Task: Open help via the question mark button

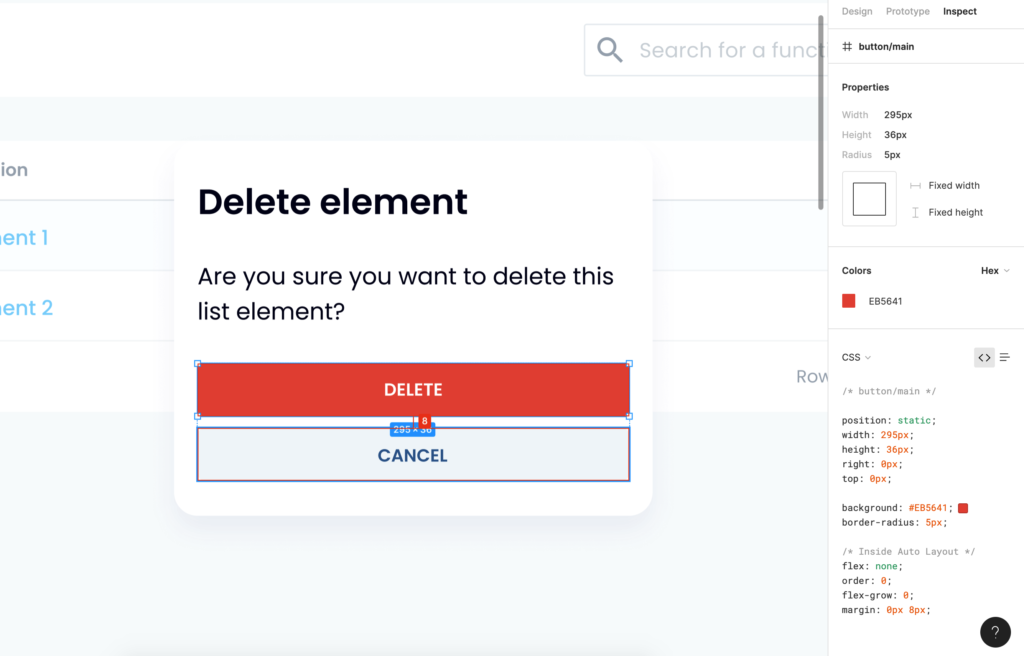Action: click(x=995, y=632)
